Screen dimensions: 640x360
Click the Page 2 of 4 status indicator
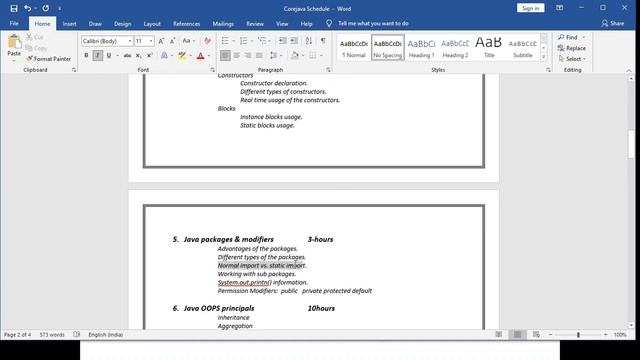pos(18,335)
